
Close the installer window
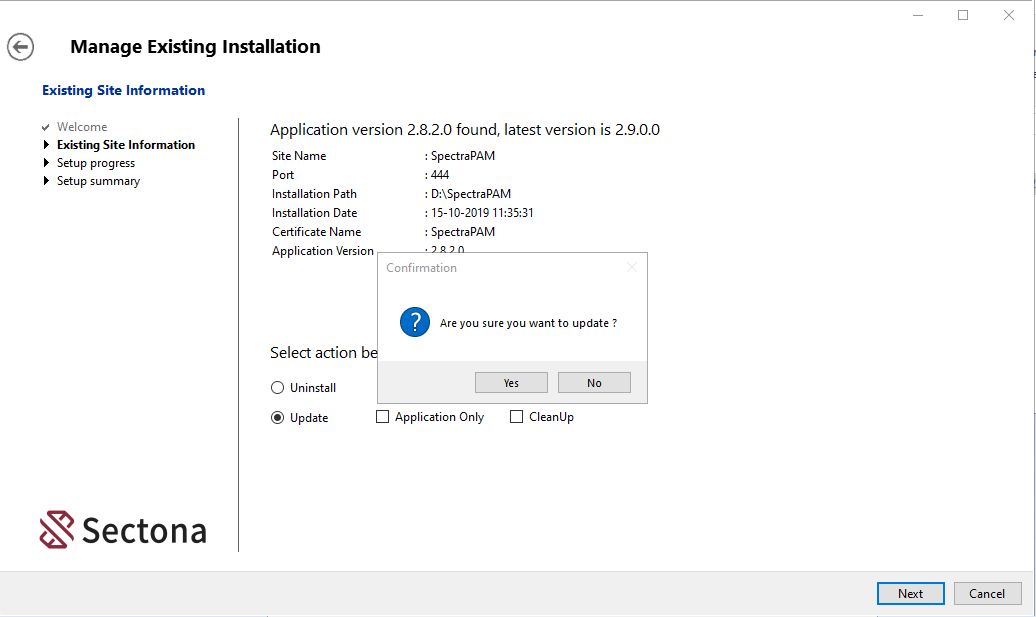pyautogui.click(x=1009, y=15)
